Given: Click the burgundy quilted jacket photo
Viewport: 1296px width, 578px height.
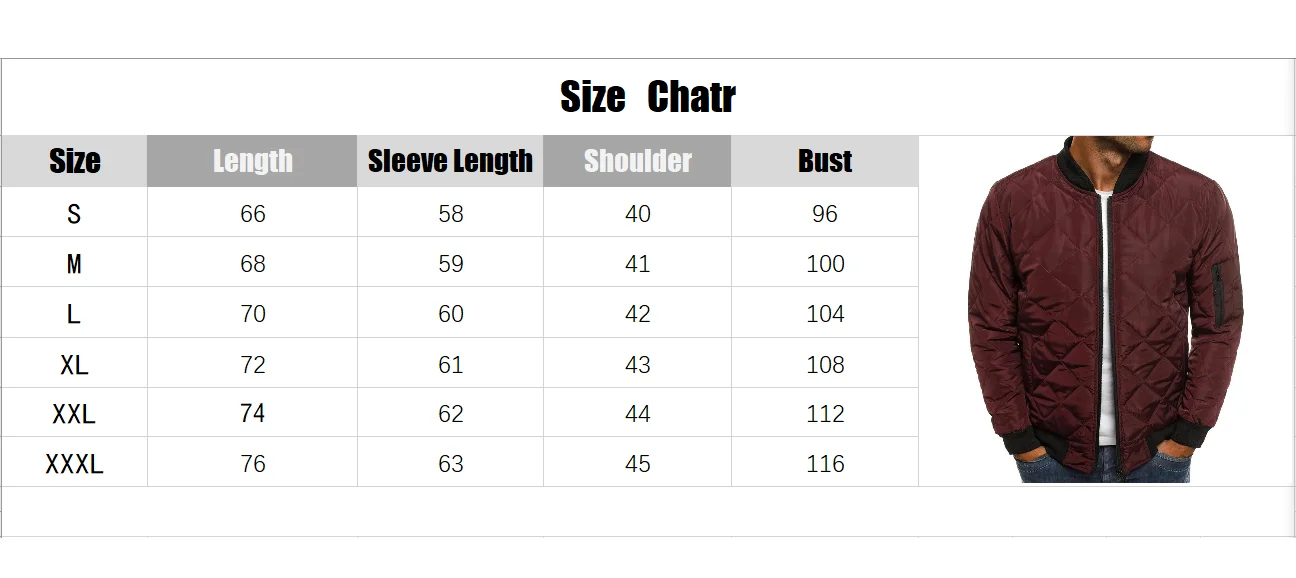Looking at the screenshot, I should pos(1105,310).
